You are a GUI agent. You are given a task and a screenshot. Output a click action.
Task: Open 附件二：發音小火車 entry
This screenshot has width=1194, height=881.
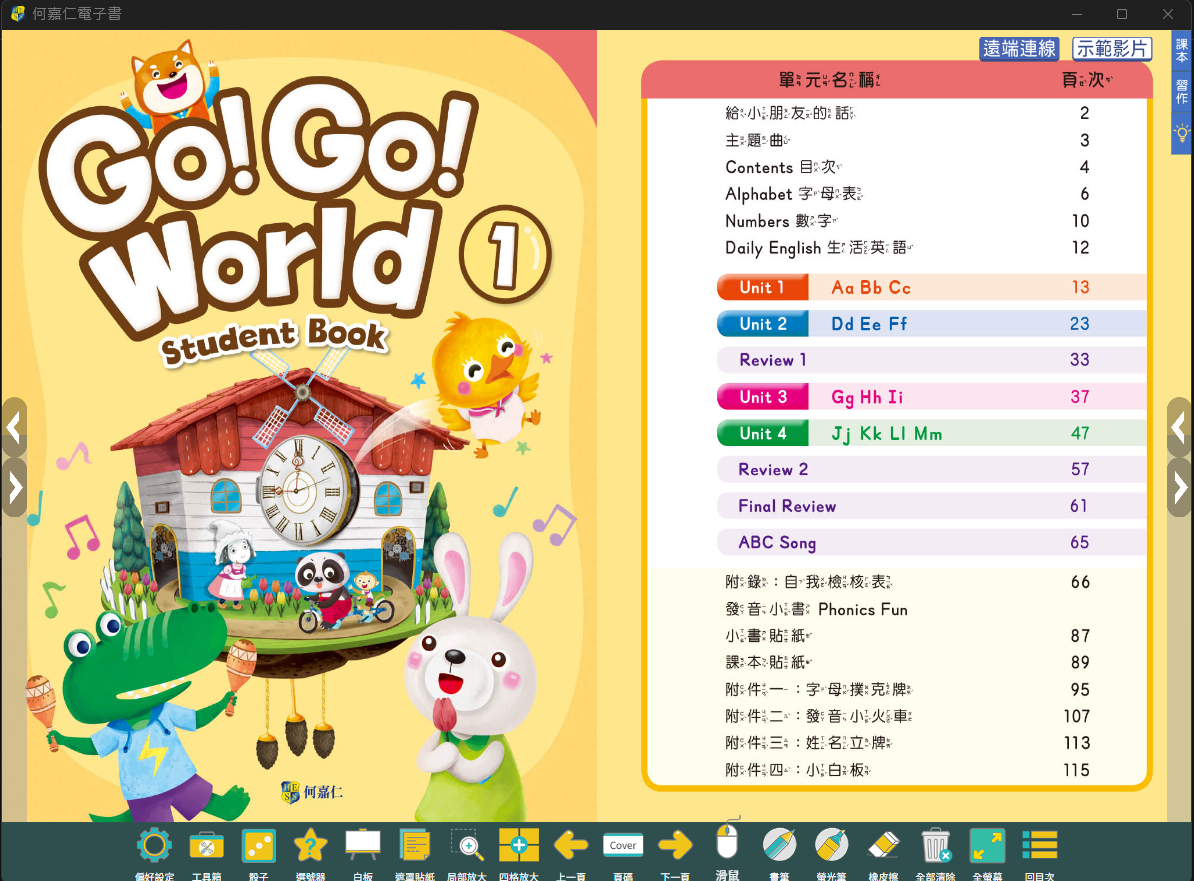tap(908, 716)
